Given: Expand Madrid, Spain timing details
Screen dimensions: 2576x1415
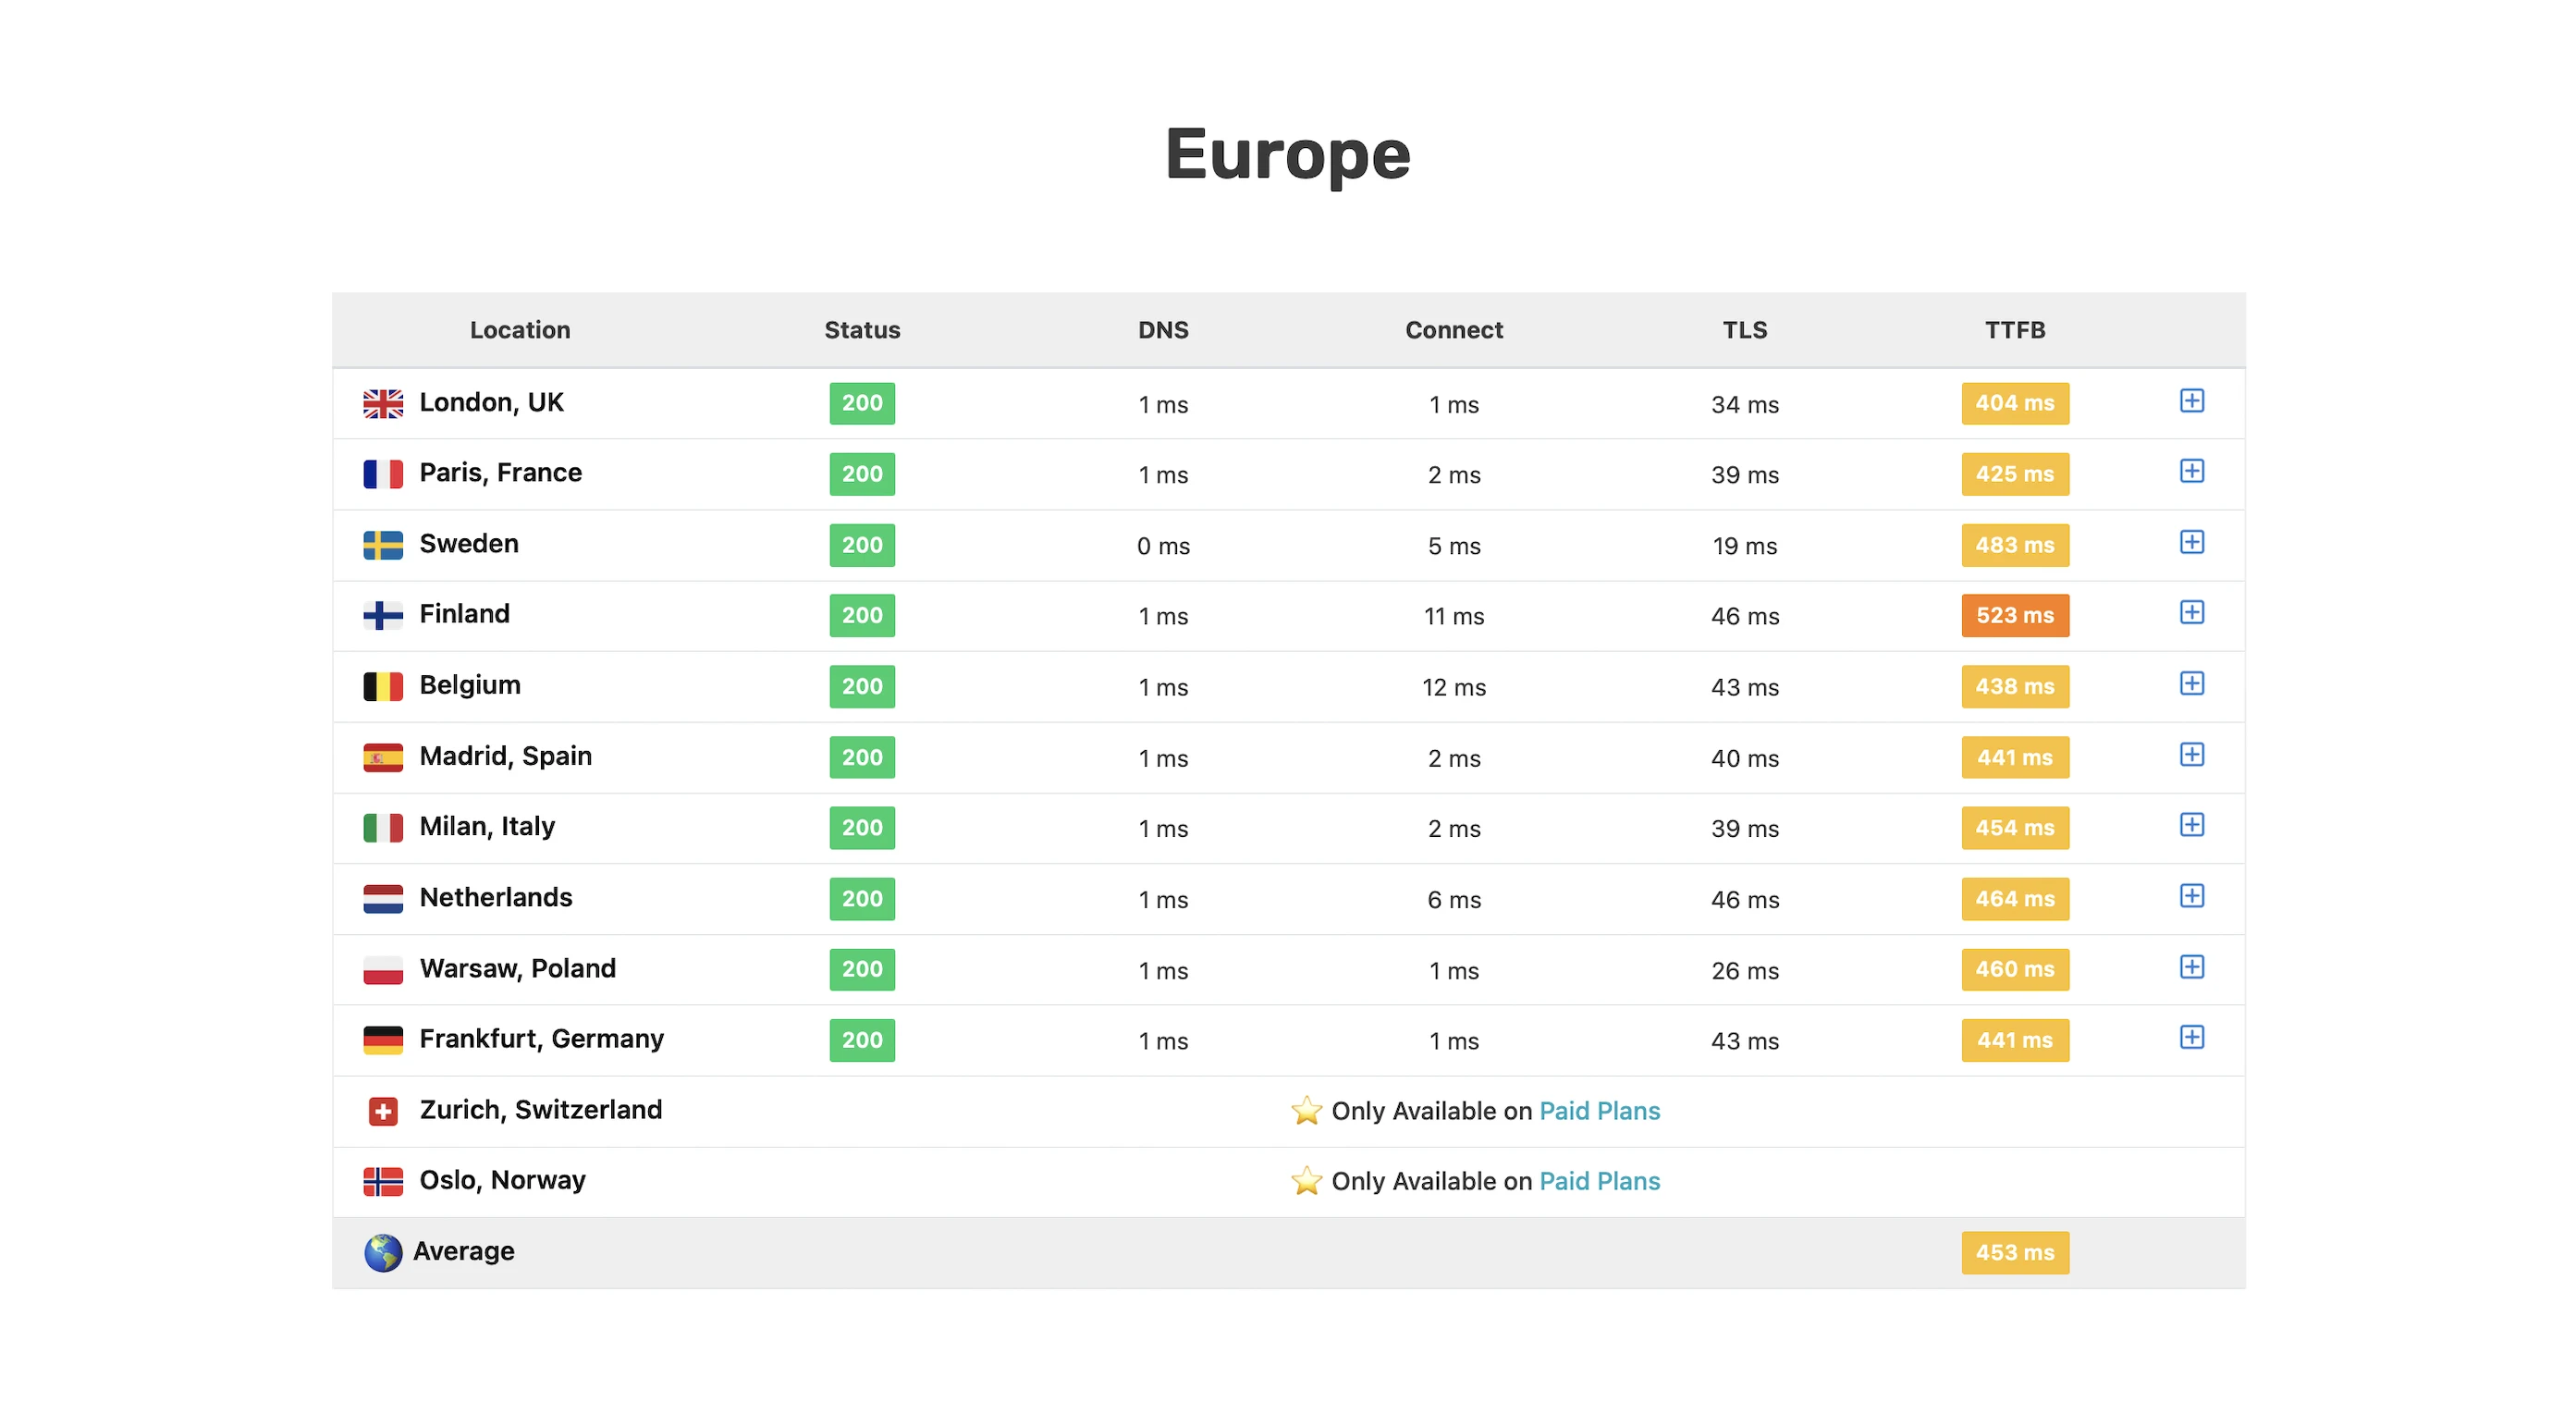Looking at the screenshot, I should pyautogui.click(x=2191, y=754).
